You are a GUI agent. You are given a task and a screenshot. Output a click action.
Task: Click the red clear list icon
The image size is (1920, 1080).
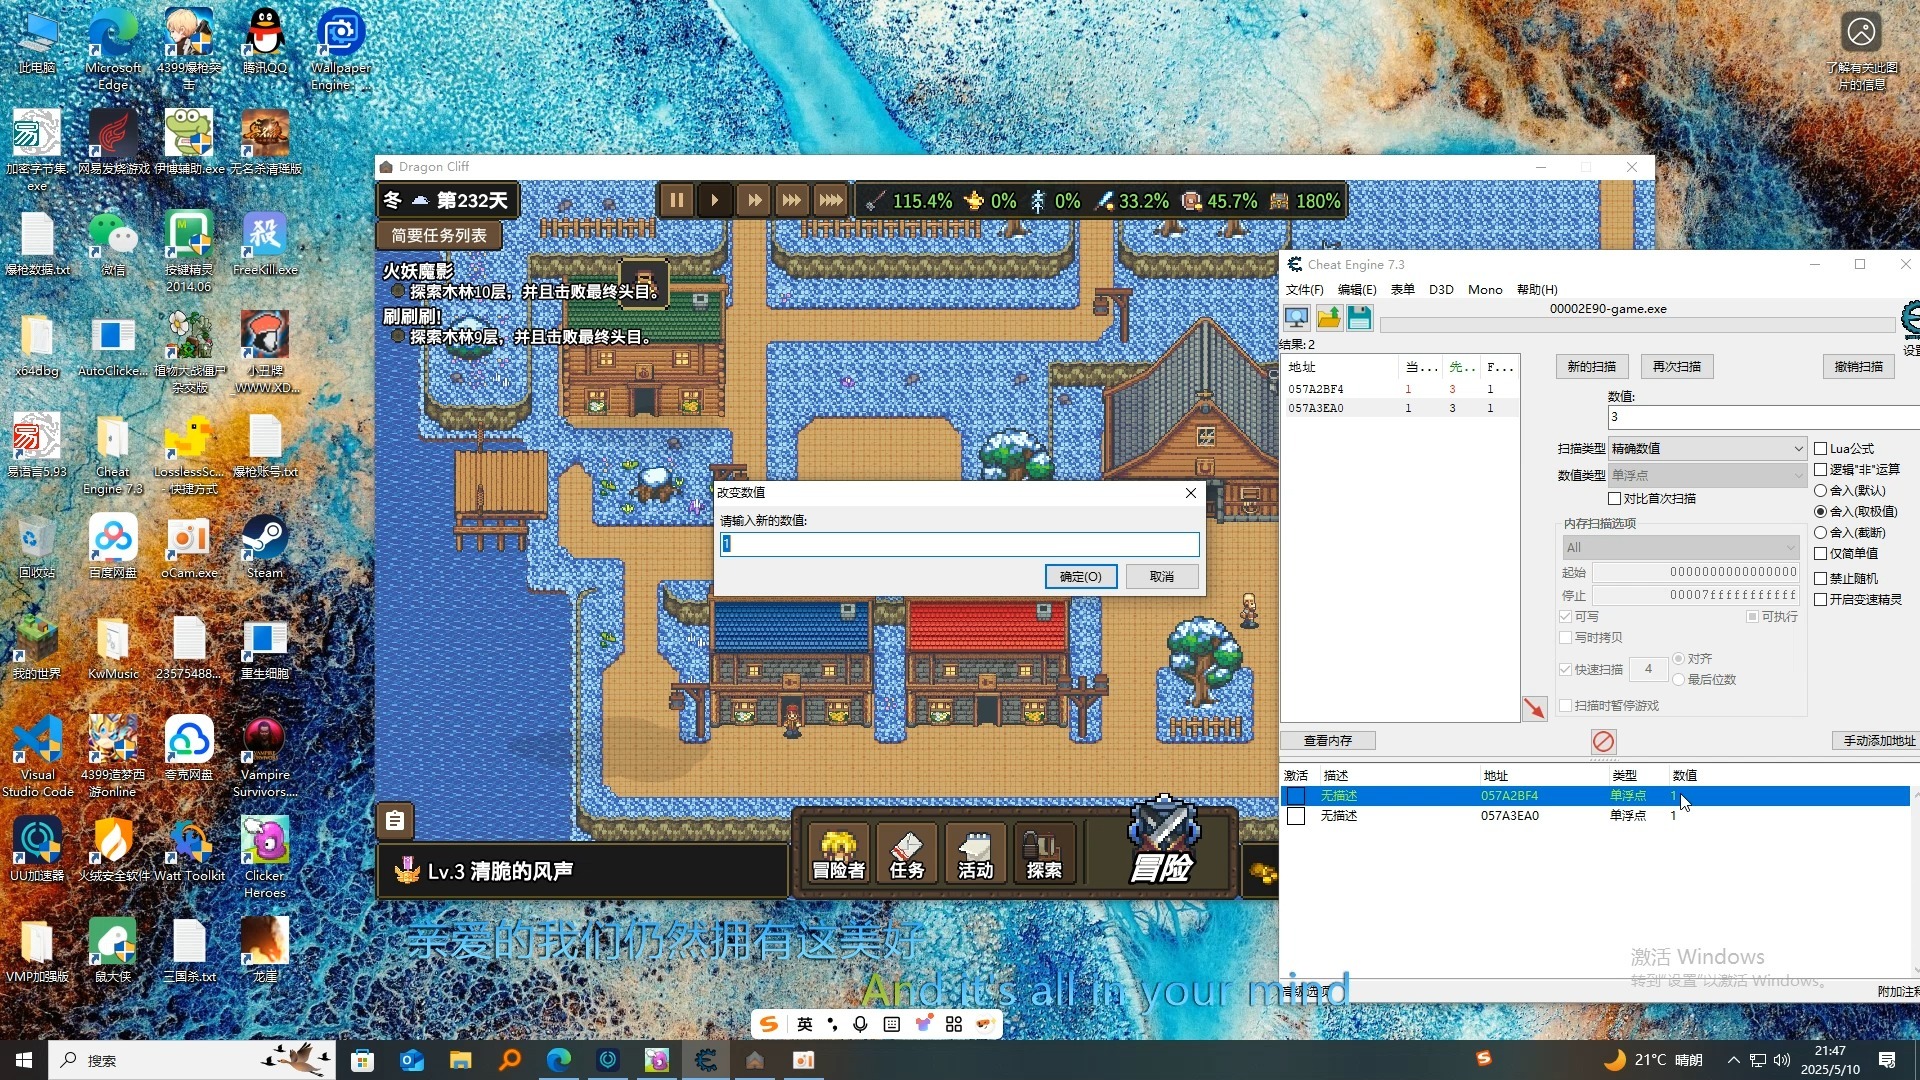1603,741
